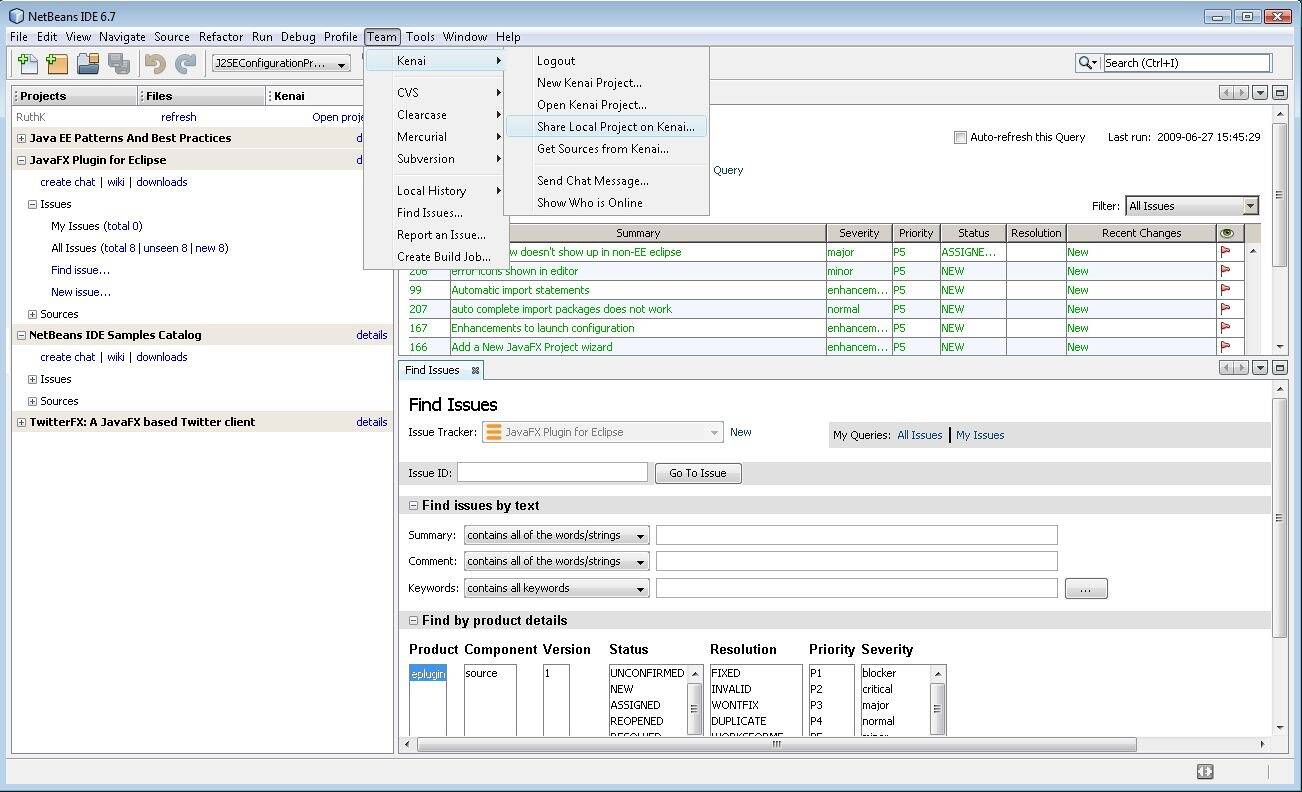Click the Go To Issue button
Image resolution: width=1302 pixels, height=792 pixels.
[698, 473]
